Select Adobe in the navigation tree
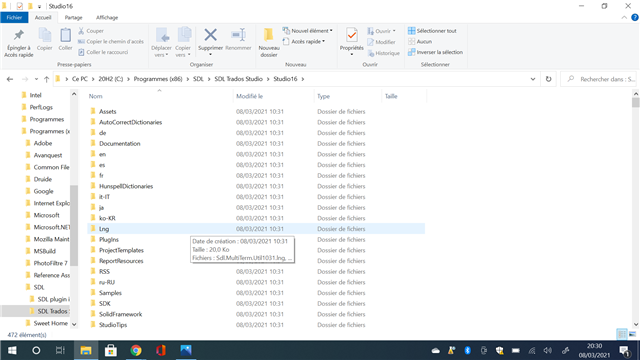Image resolution: width=640 pixels, height=360 pixels. coord(42,143)
